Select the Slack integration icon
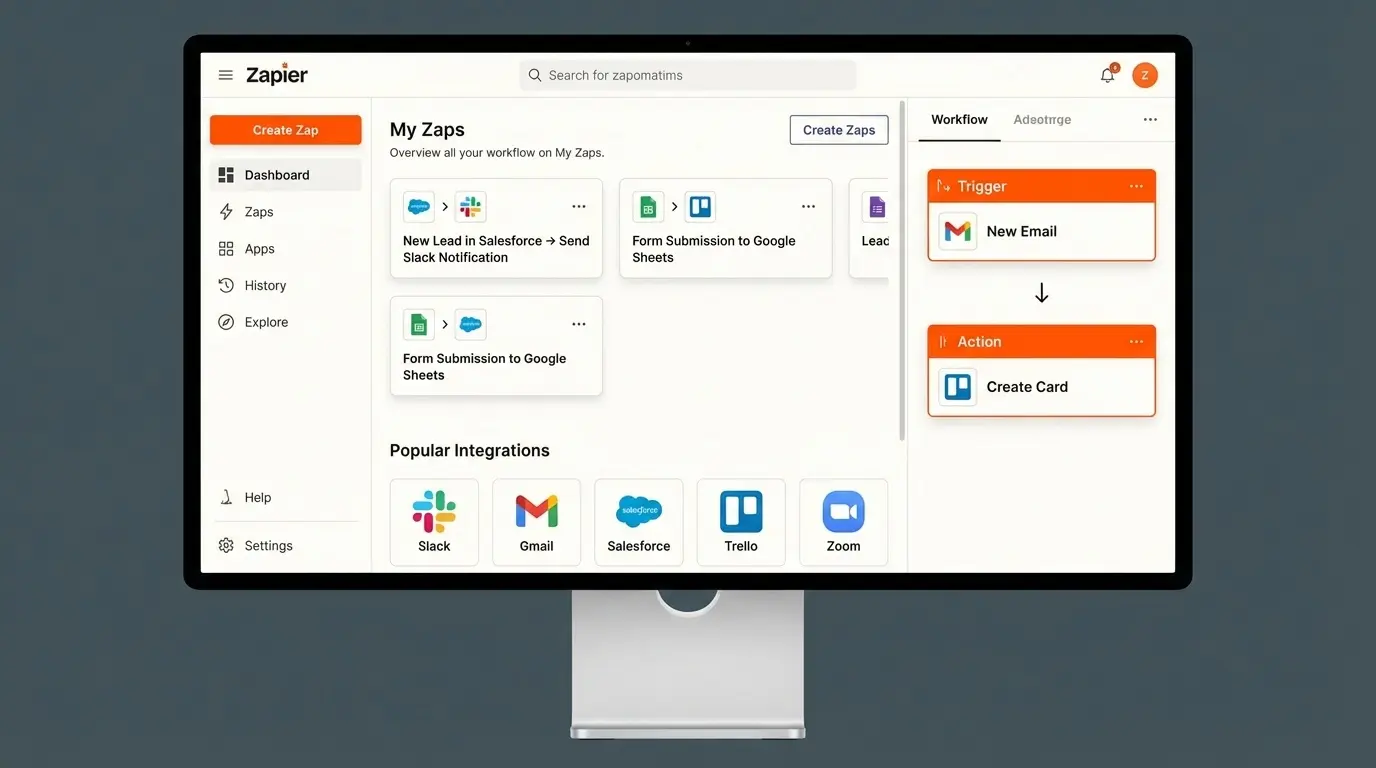1376x768 pixels. pyautogui.click(x=433, y=510)
